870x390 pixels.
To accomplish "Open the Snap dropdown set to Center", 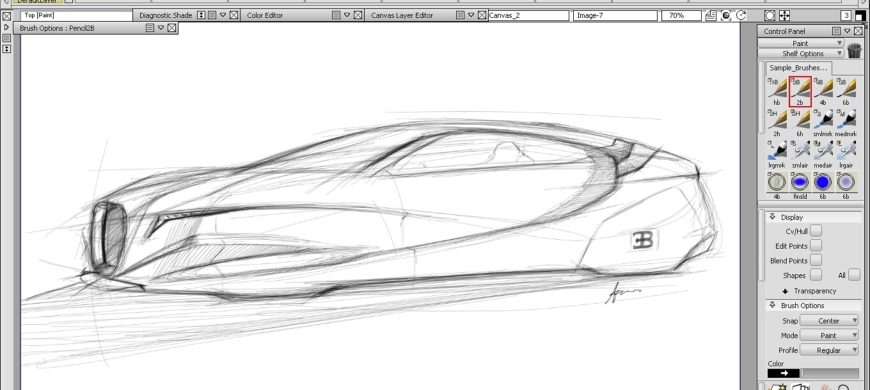I will pos(829,321).
